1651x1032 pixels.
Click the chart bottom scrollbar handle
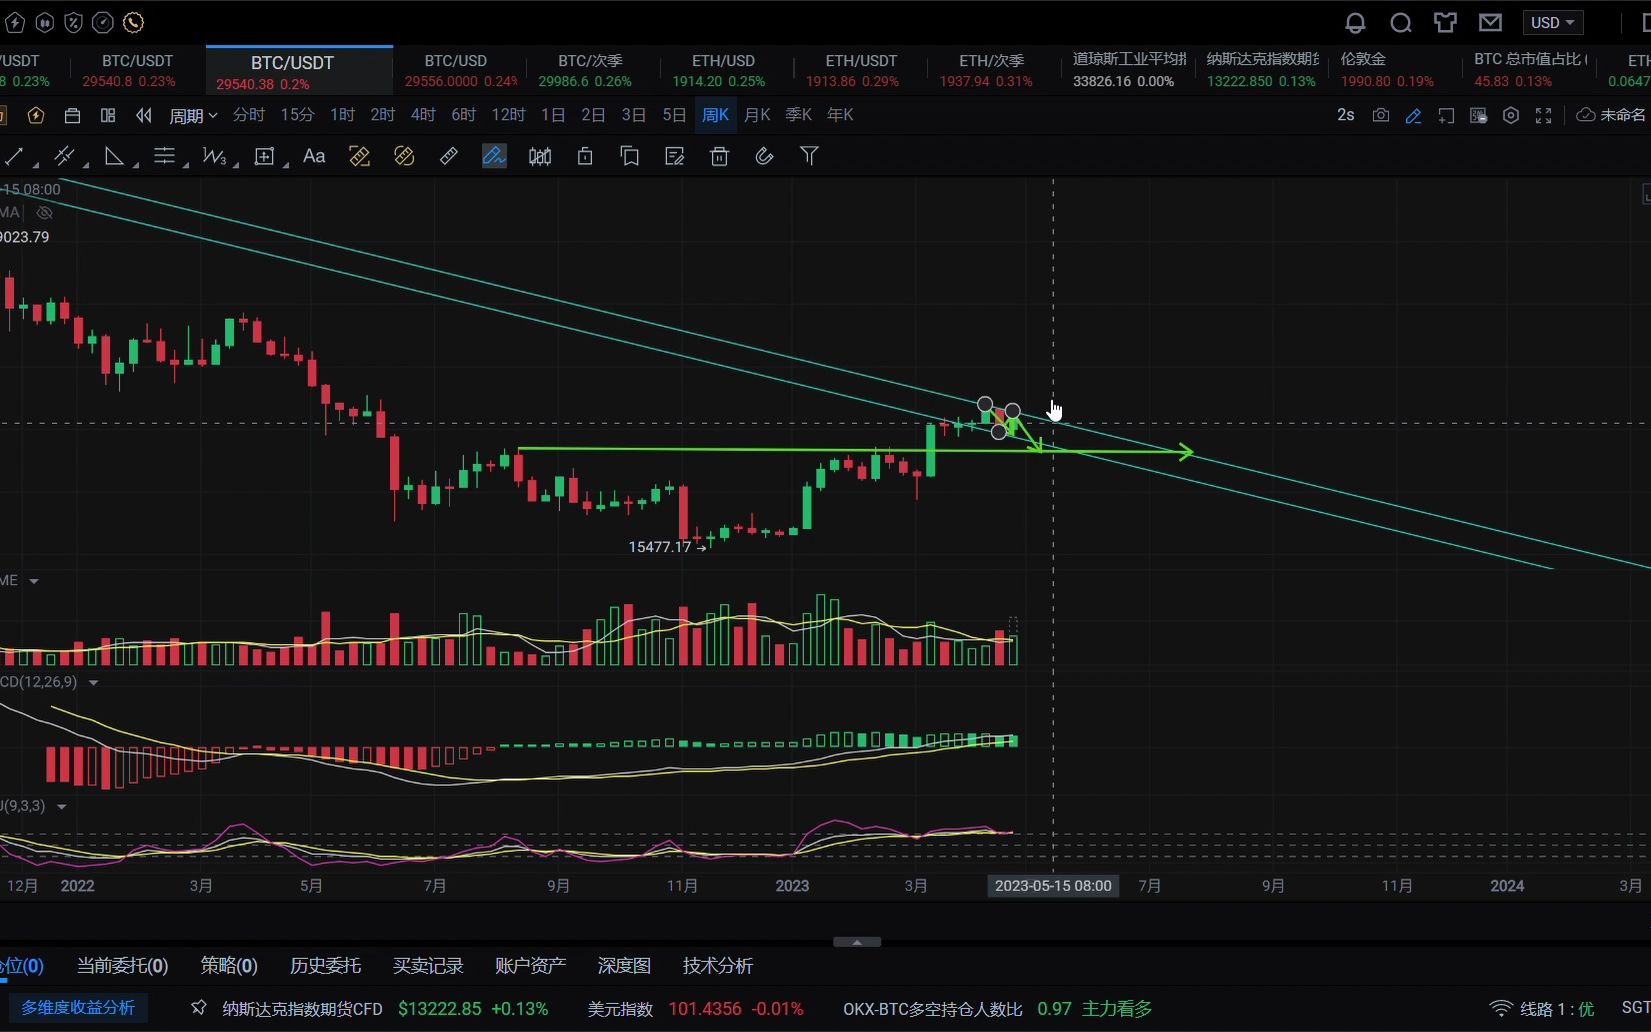(x=856, y=941)
